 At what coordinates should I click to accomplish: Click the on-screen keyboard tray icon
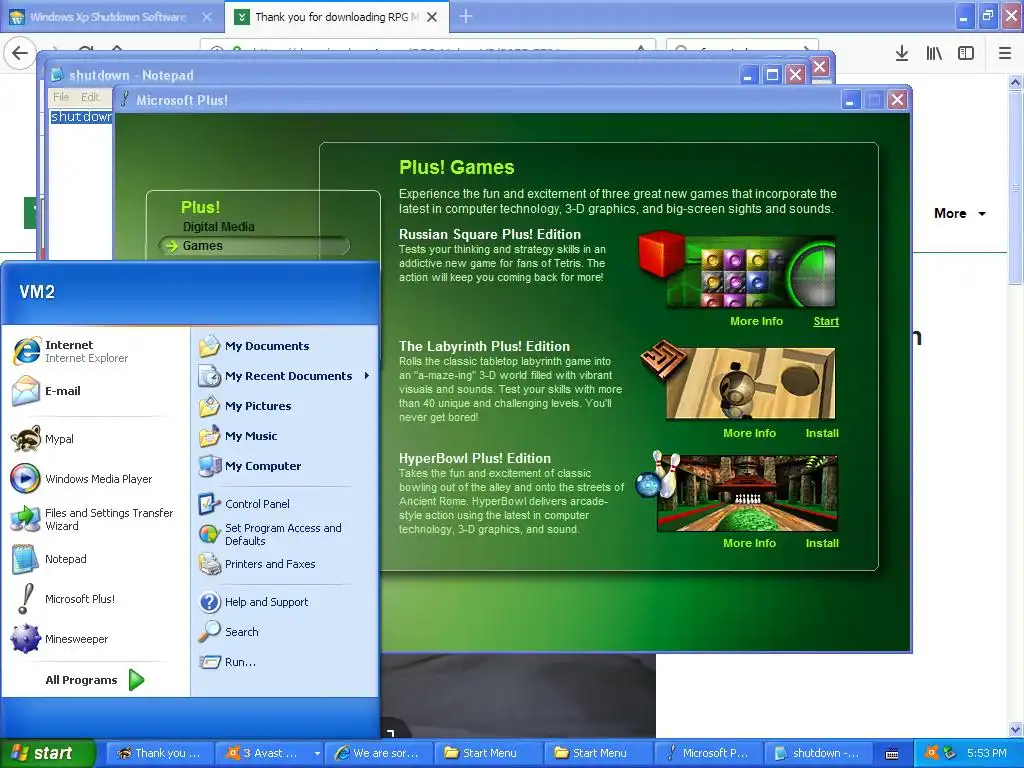[x=892, y=754]
